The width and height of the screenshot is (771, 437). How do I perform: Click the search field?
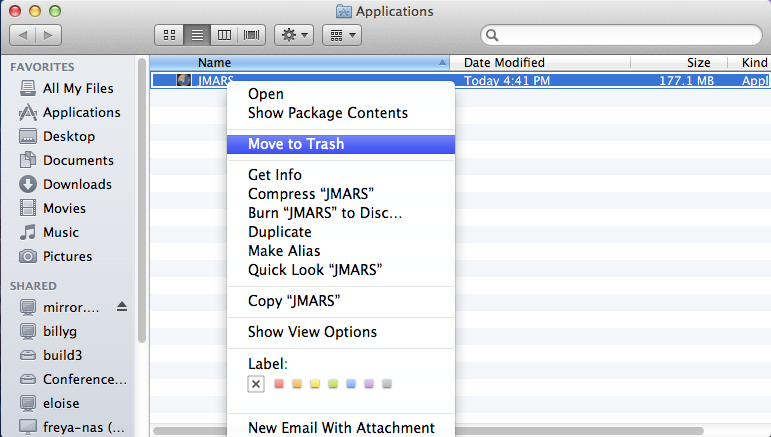point(621,35)
